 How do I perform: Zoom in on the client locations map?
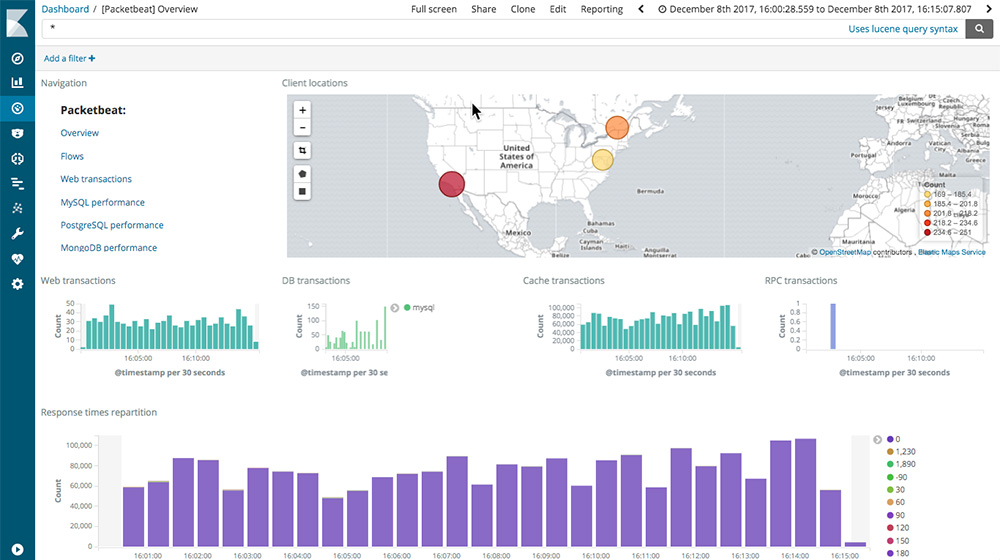[302, 110]
